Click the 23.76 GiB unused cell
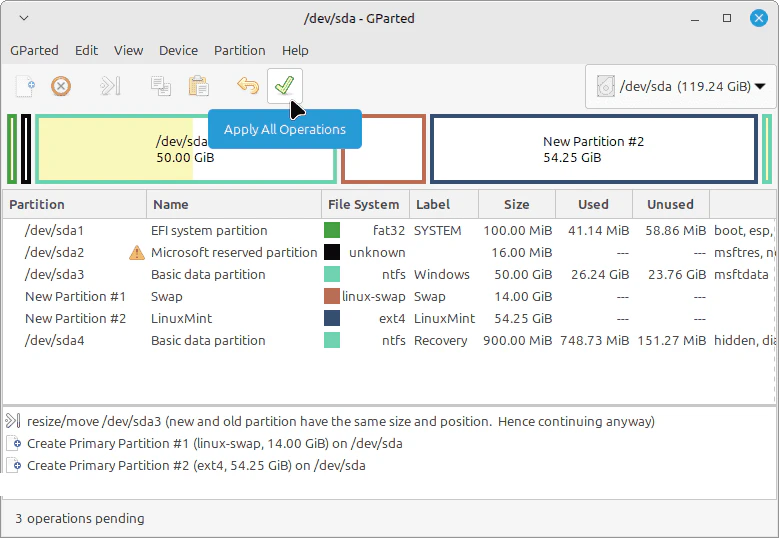 [x=677, y=274]
